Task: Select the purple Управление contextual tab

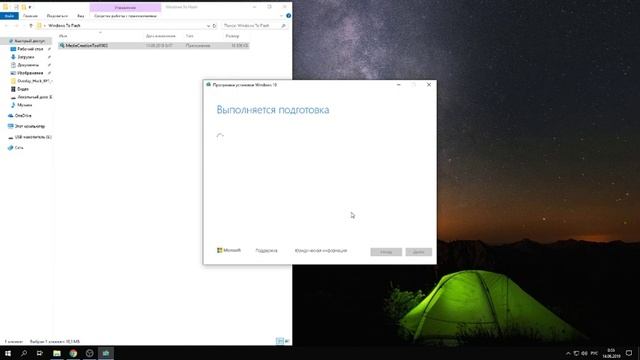Action: (125, 7)
